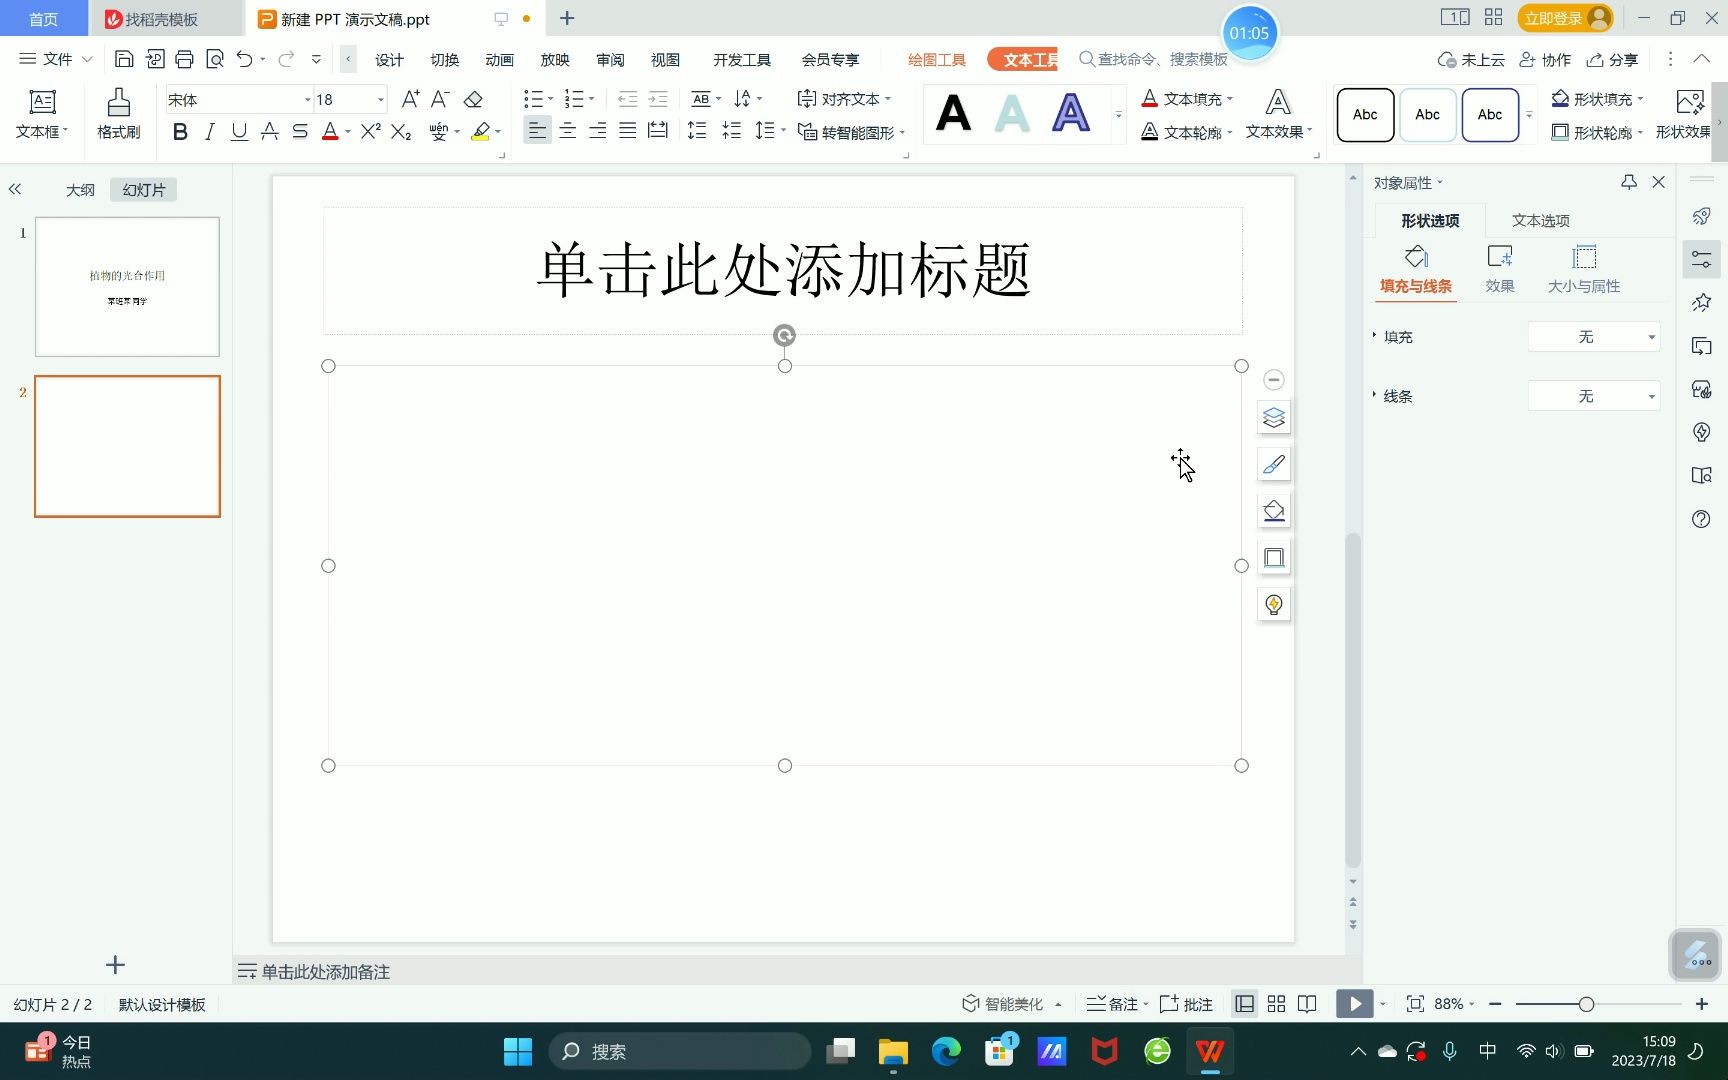Center align the text
Viewport: 1728px width, 1080px height.
coord(567,131)
